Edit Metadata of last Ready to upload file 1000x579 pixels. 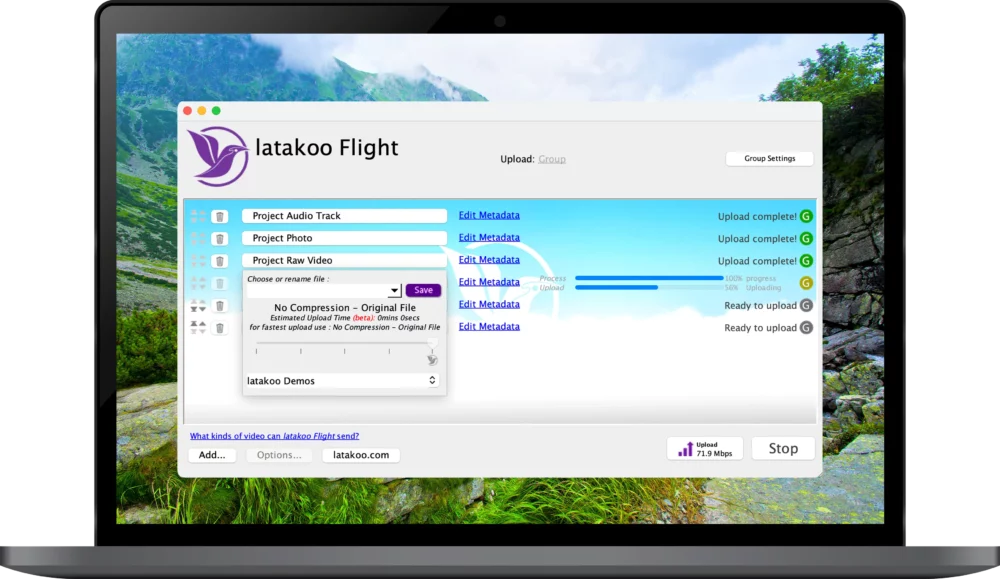click(489, 326)
